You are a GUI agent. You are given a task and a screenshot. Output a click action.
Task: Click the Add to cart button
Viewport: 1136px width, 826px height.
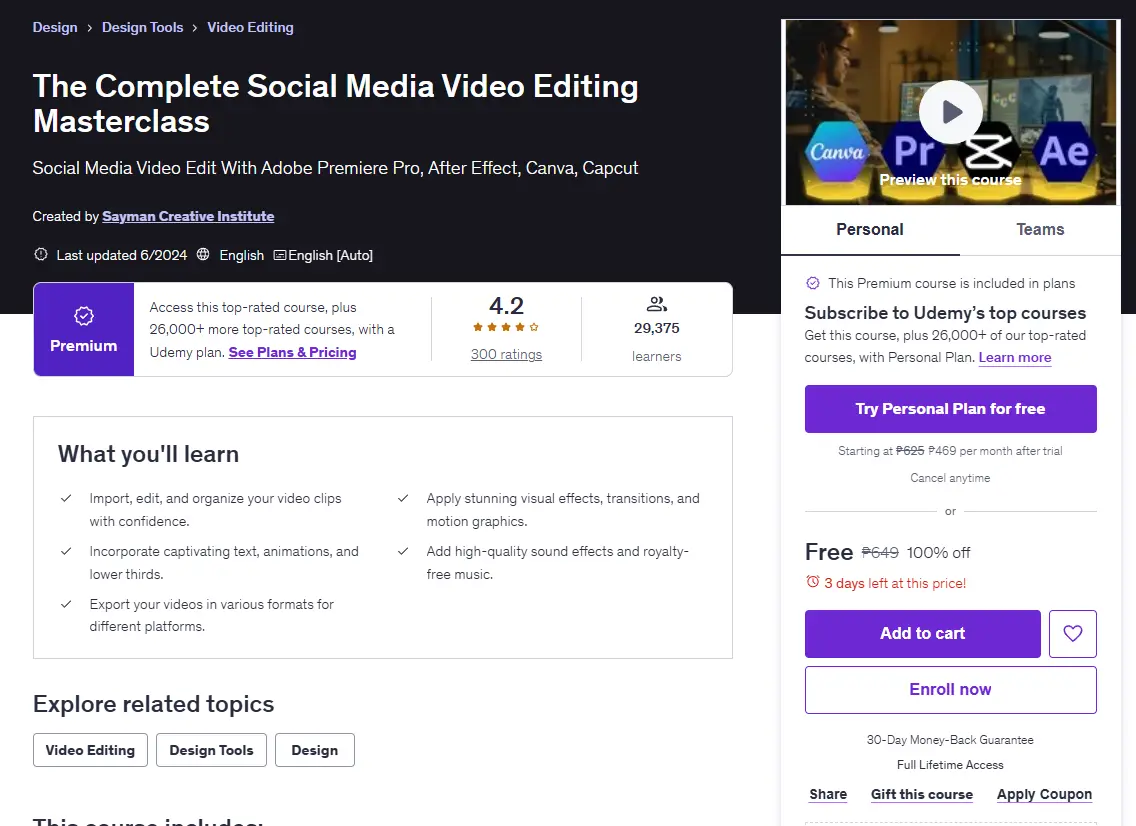[922, 633]
